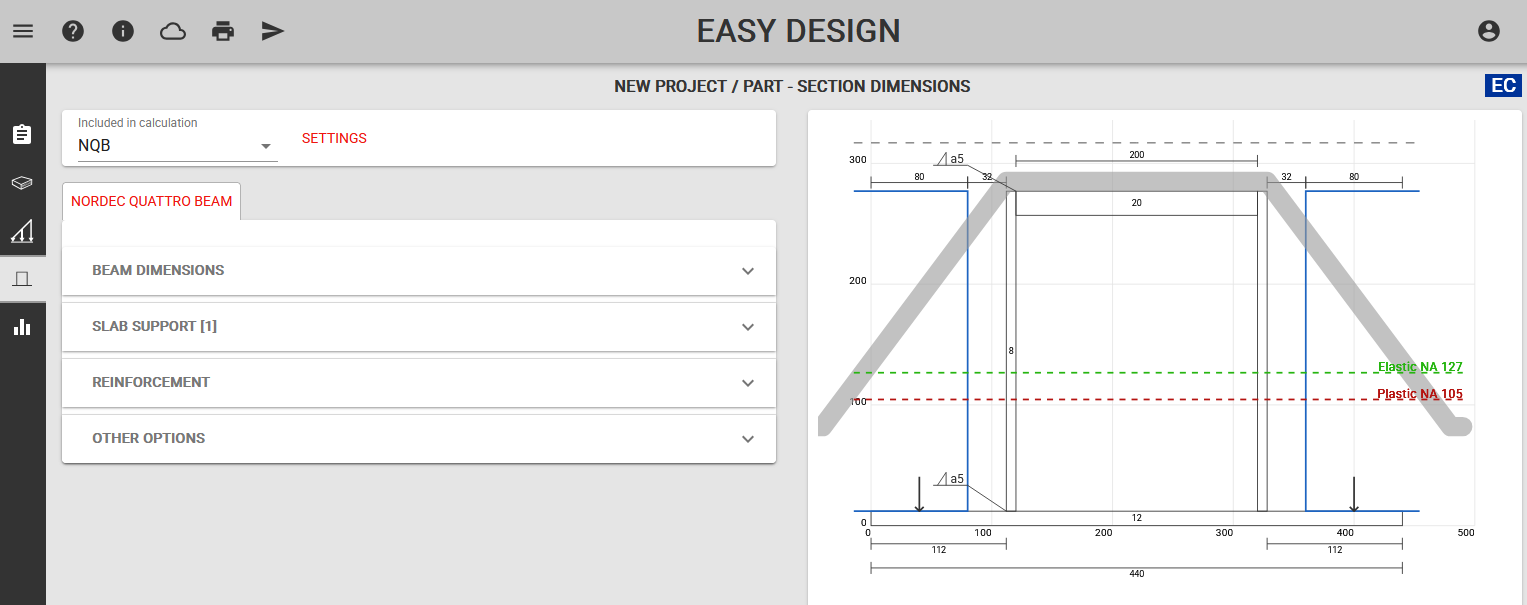The height and width of the screenshot is (605, 1527).
Task: Open the print icon
Action: pyautogui.click(x=222, y=31)
